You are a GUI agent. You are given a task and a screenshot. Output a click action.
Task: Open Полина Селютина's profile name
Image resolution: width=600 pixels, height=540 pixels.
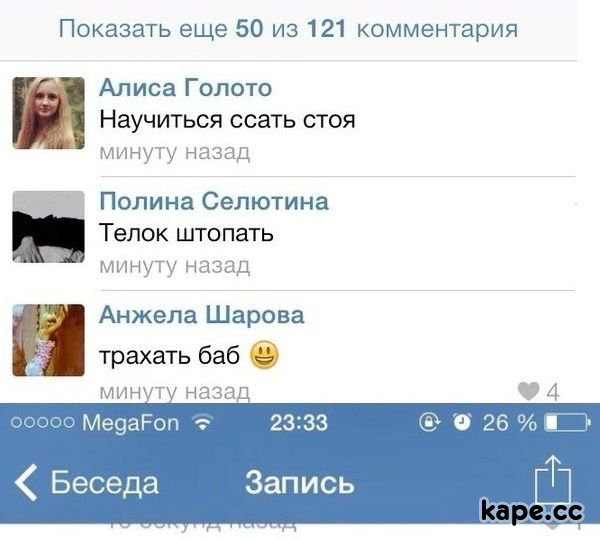pos(214,201)
